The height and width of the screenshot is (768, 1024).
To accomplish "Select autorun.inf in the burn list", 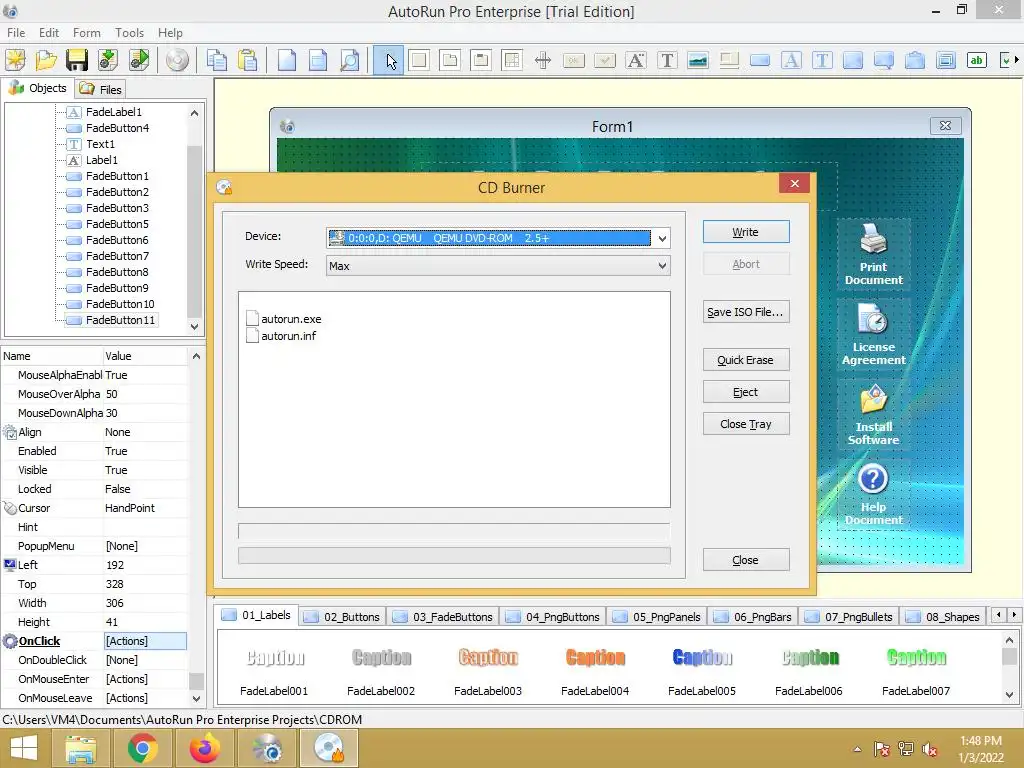I will coord(281,336).
